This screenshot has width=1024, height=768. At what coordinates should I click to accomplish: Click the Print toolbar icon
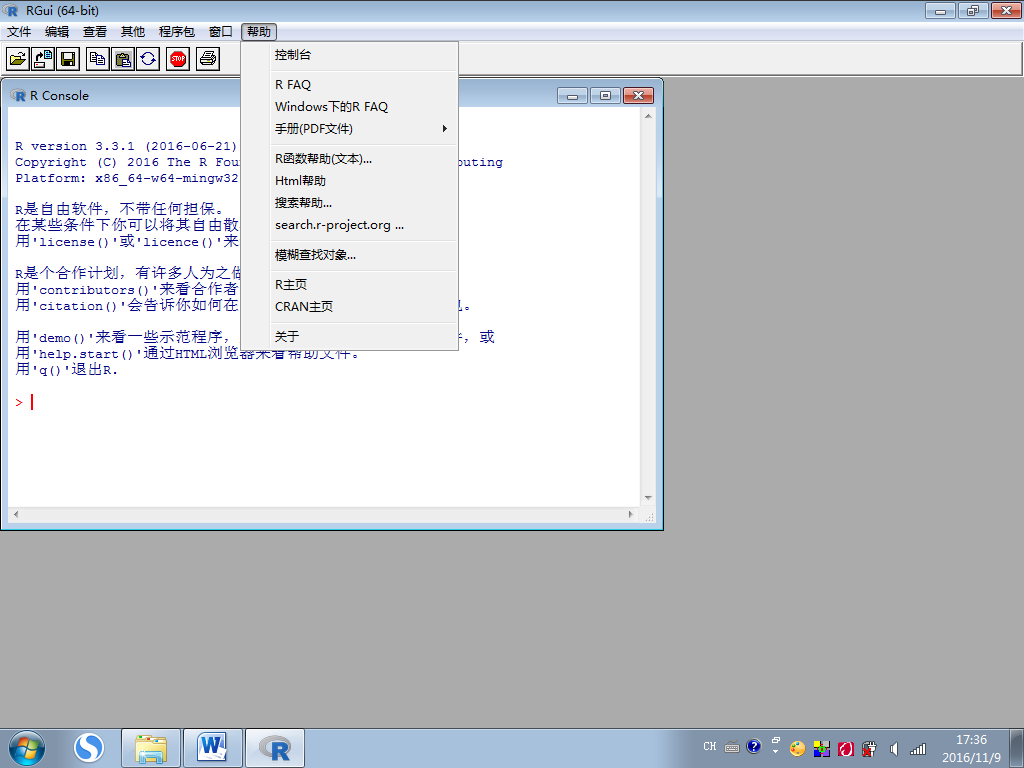pos(208,59)
